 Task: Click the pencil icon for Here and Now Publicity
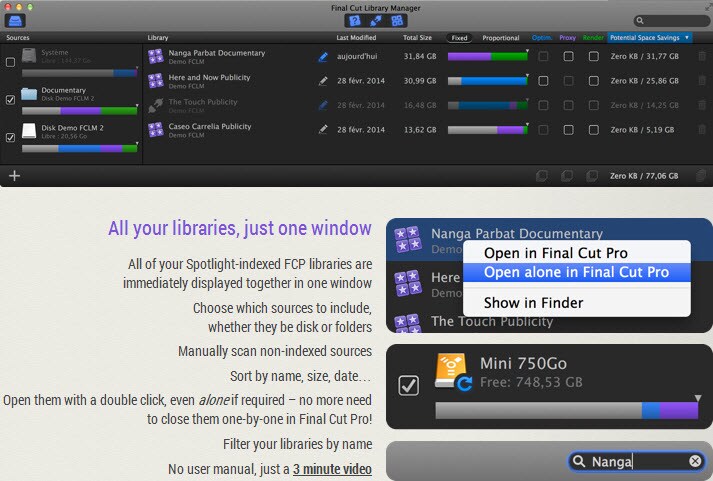(x=323, y=81)
